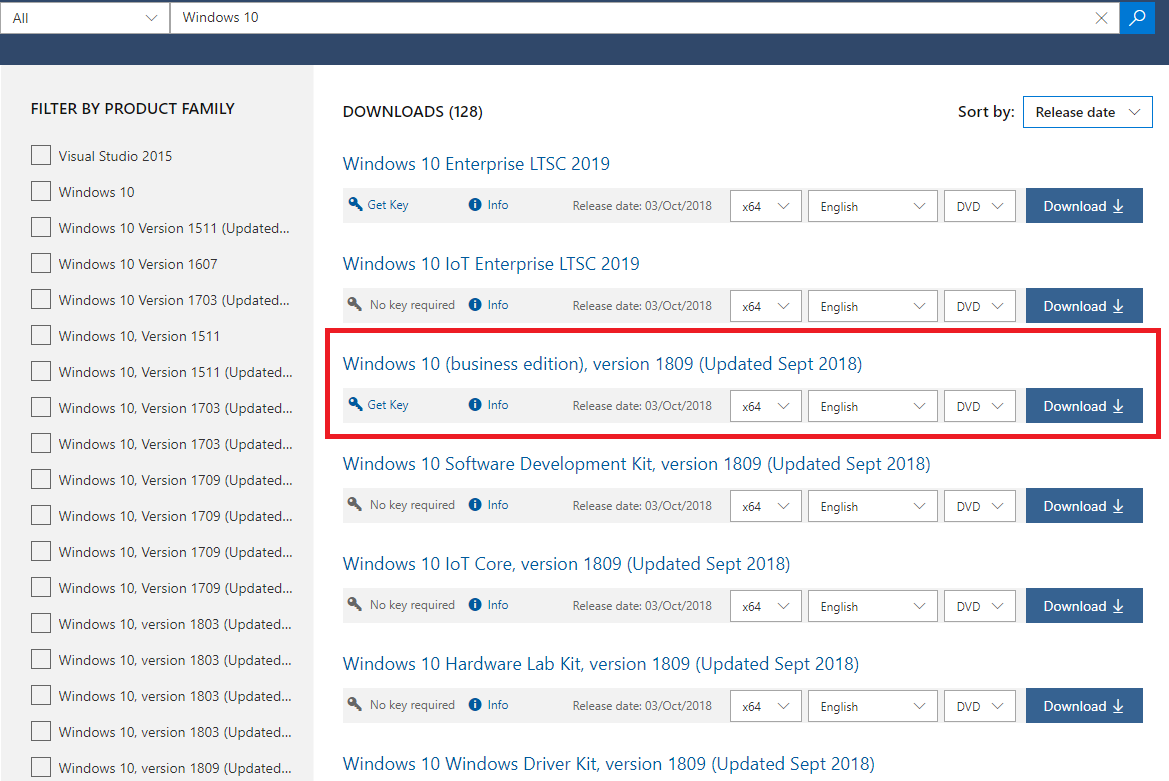Click the key icon for Windows 10 Enterprise LTSC 2019
The width and height of the screenshot is (1169, 781).
(355, 204)
